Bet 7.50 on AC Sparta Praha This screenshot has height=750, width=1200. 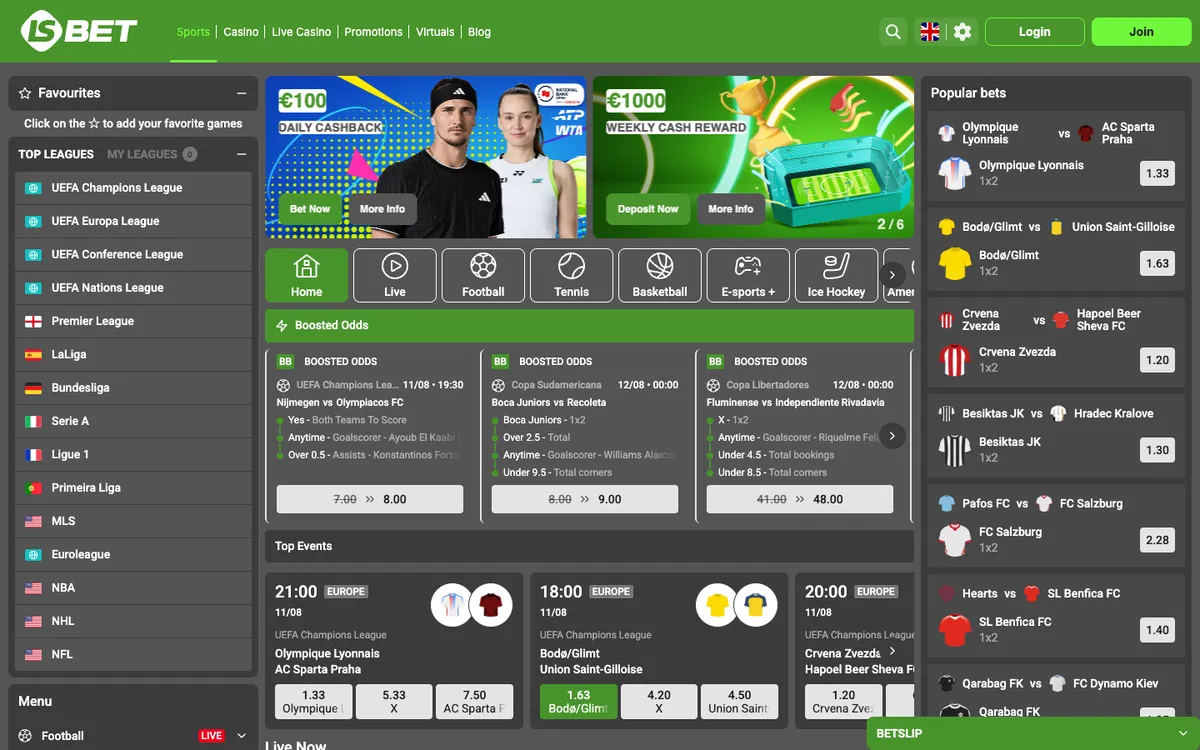click(474, 701)
